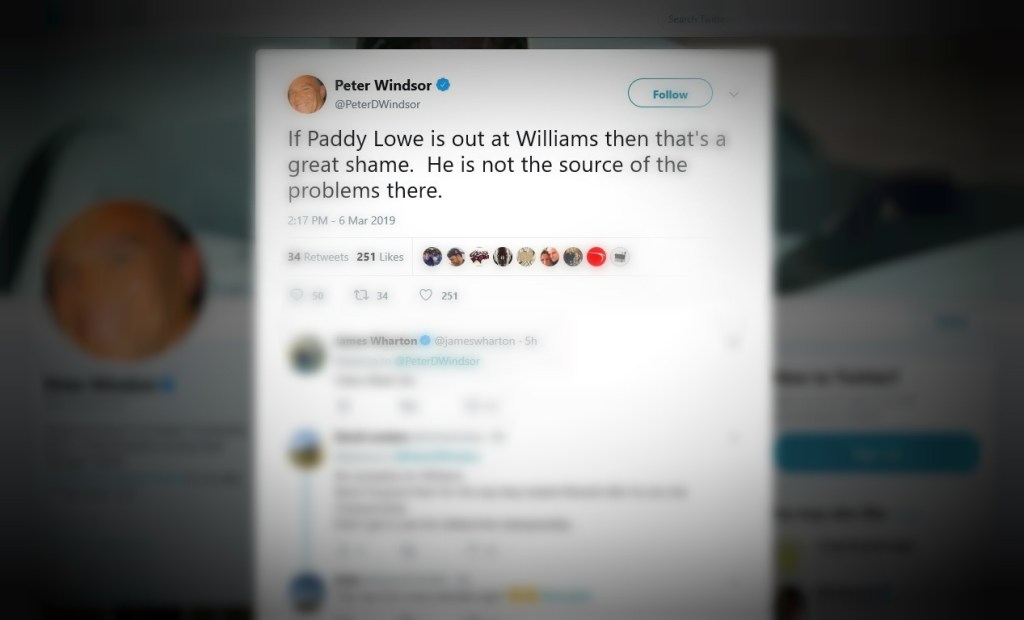This screenshot has width=1024, height=620.
Task: Click the retweet icon showing 34
Action: tap(361, 295)
